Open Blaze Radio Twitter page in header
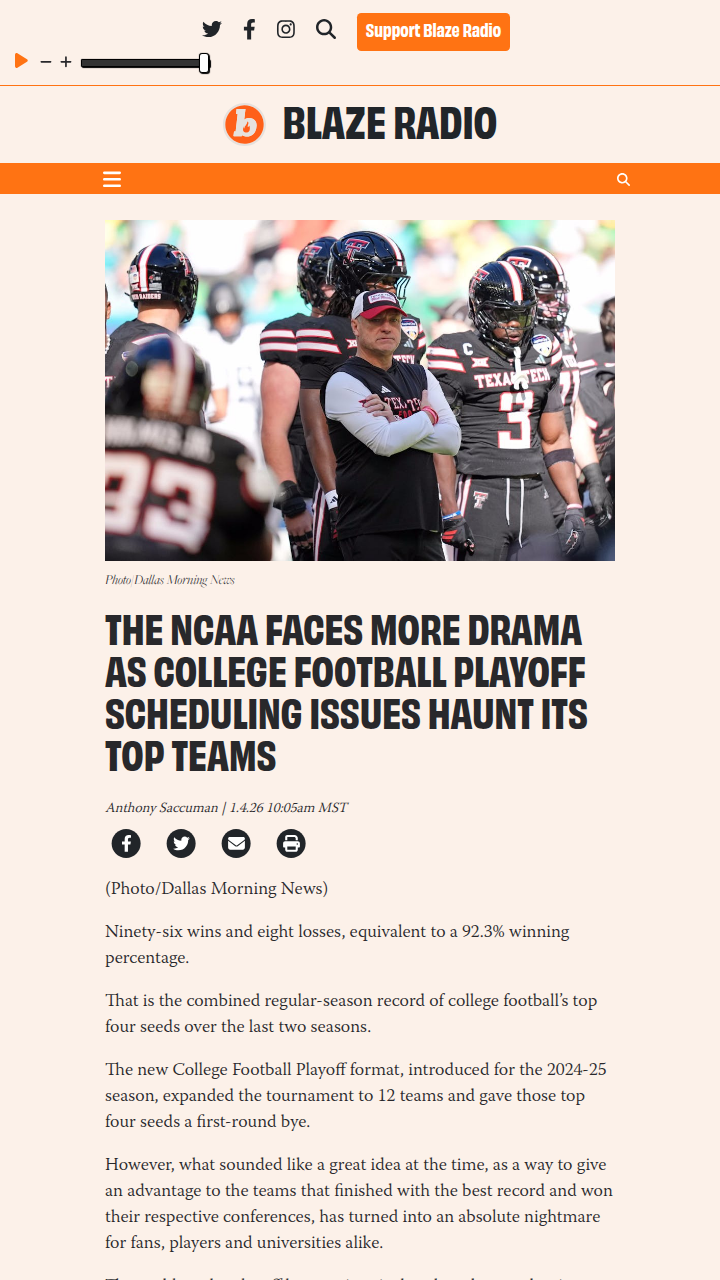Screen dimensions: 720x1280 click(212, 30)
